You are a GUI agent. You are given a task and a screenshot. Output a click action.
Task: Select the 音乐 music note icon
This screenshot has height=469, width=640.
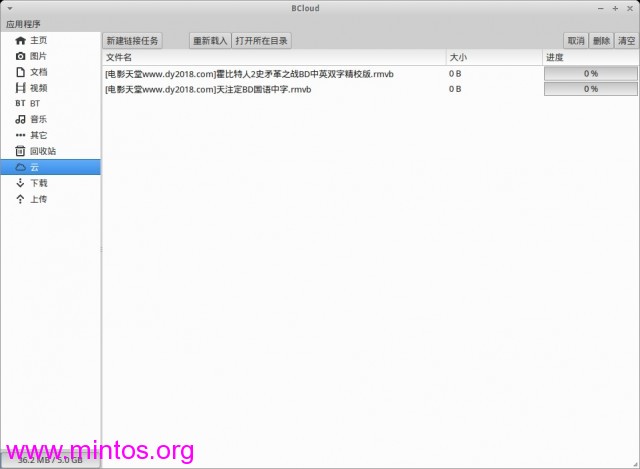[x=20, y=119]
